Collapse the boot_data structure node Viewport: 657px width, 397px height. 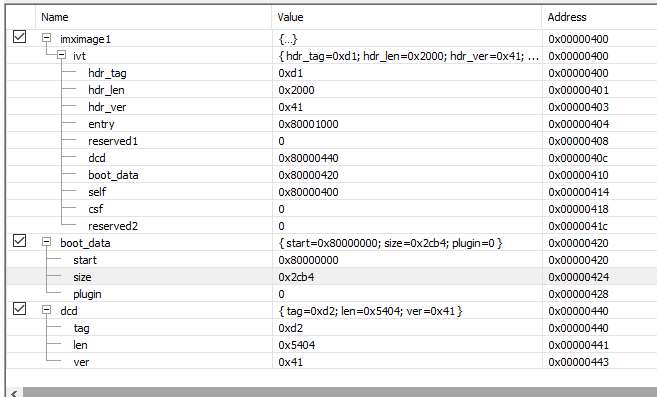[47, 242]
